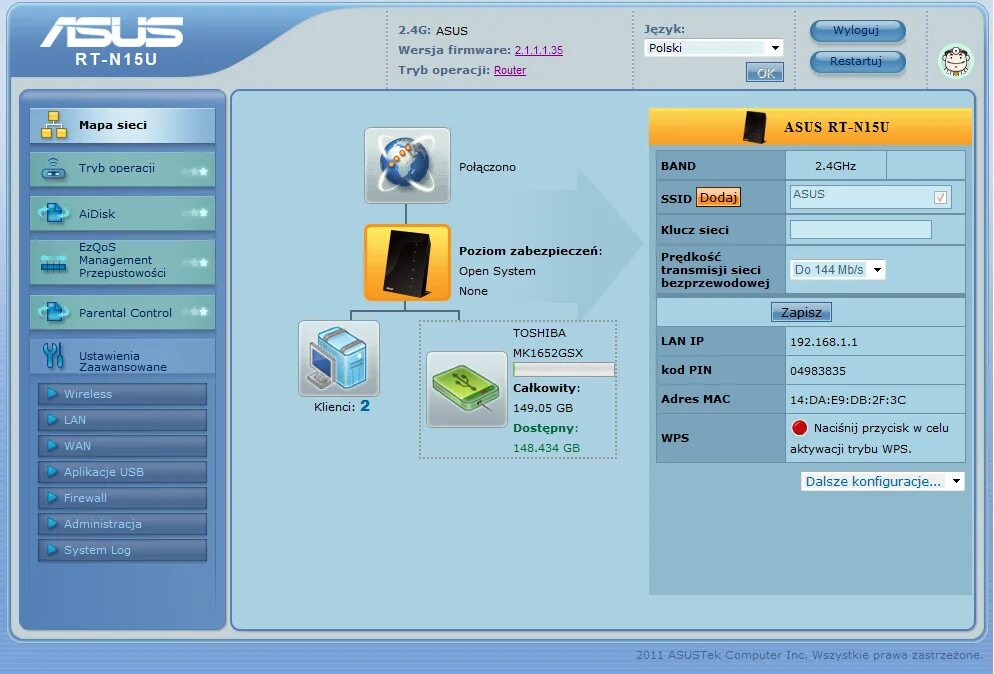
Task: Select the orange router icon in map
Action: tap(407, 262)
